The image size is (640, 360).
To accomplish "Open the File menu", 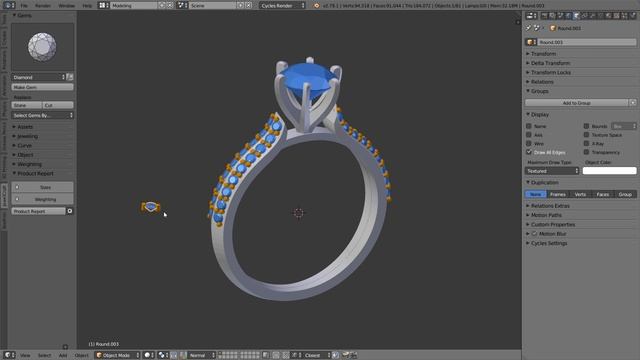I will [24, 6].
